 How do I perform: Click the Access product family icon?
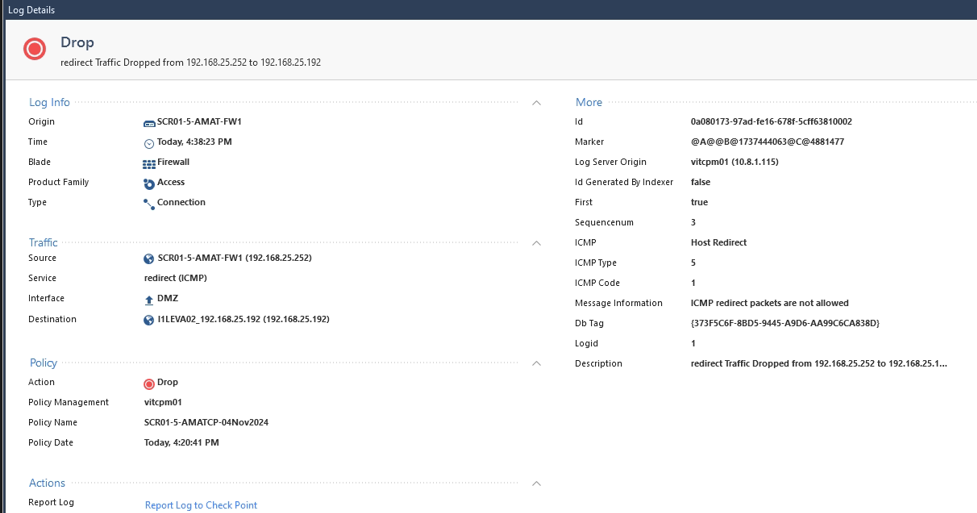point(149,183)
